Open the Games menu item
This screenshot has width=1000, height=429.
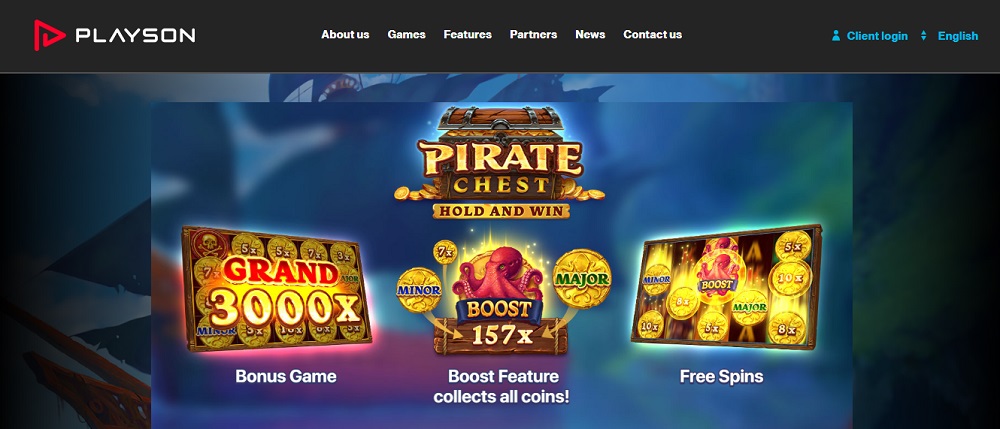coord(406,34)
